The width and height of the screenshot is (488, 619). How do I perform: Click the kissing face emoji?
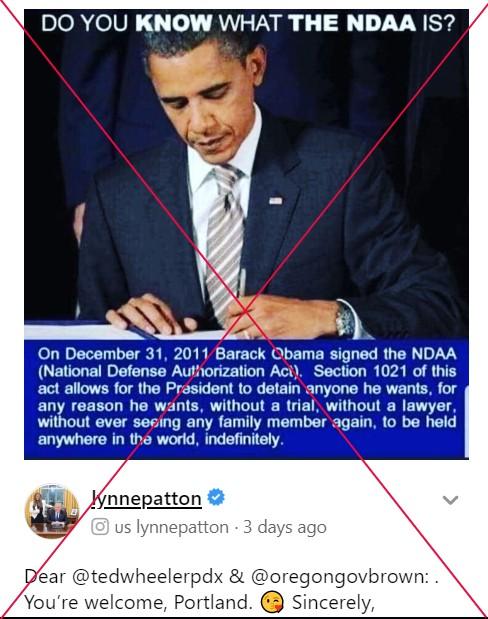click(x=272, y=602)
